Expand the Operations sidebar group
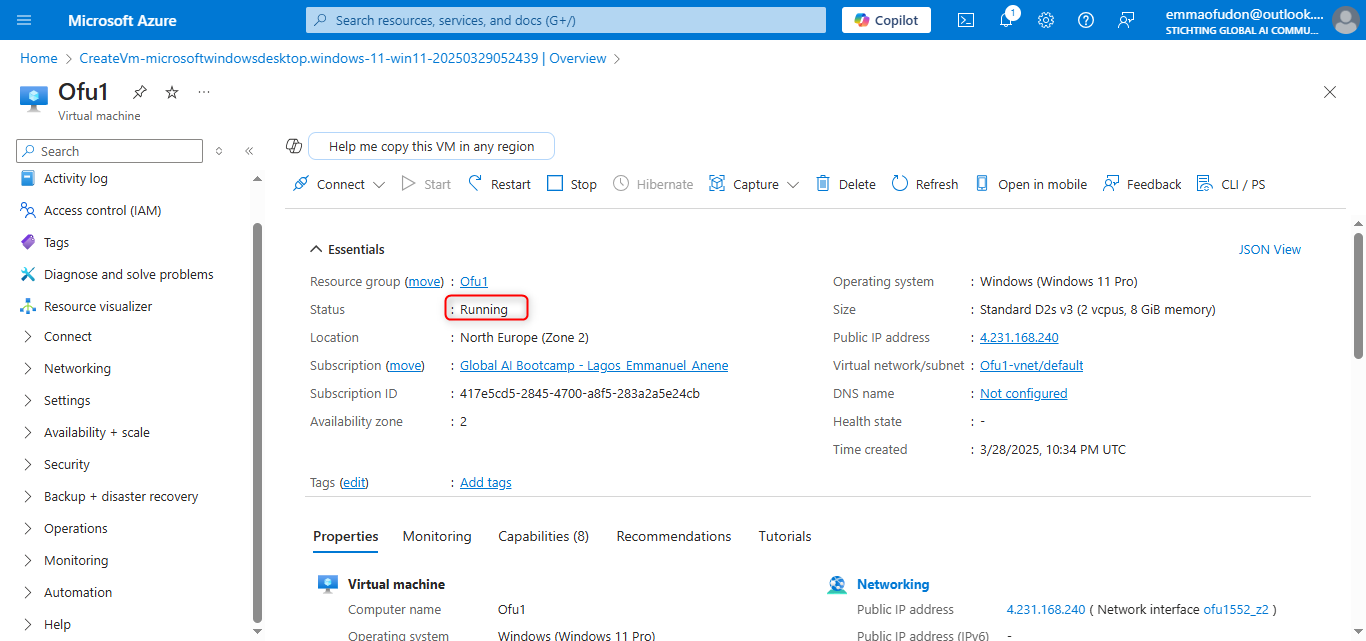 click(x=76, y=529)
